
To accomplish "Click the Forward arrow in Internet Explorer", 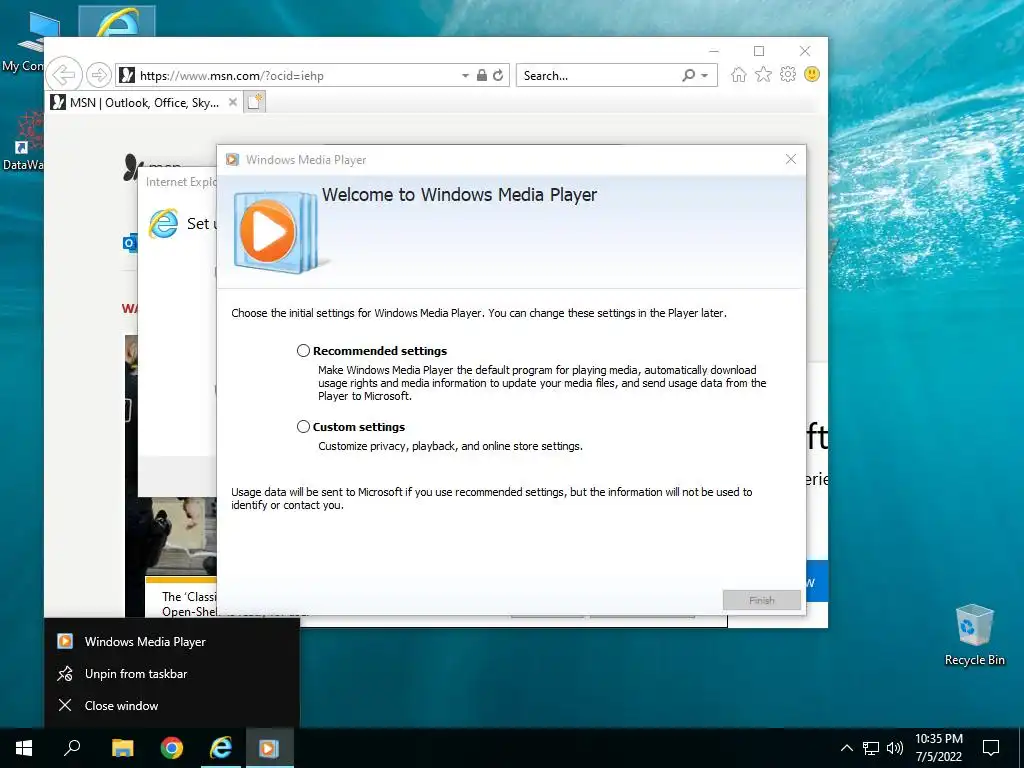I will coord(99,75).
